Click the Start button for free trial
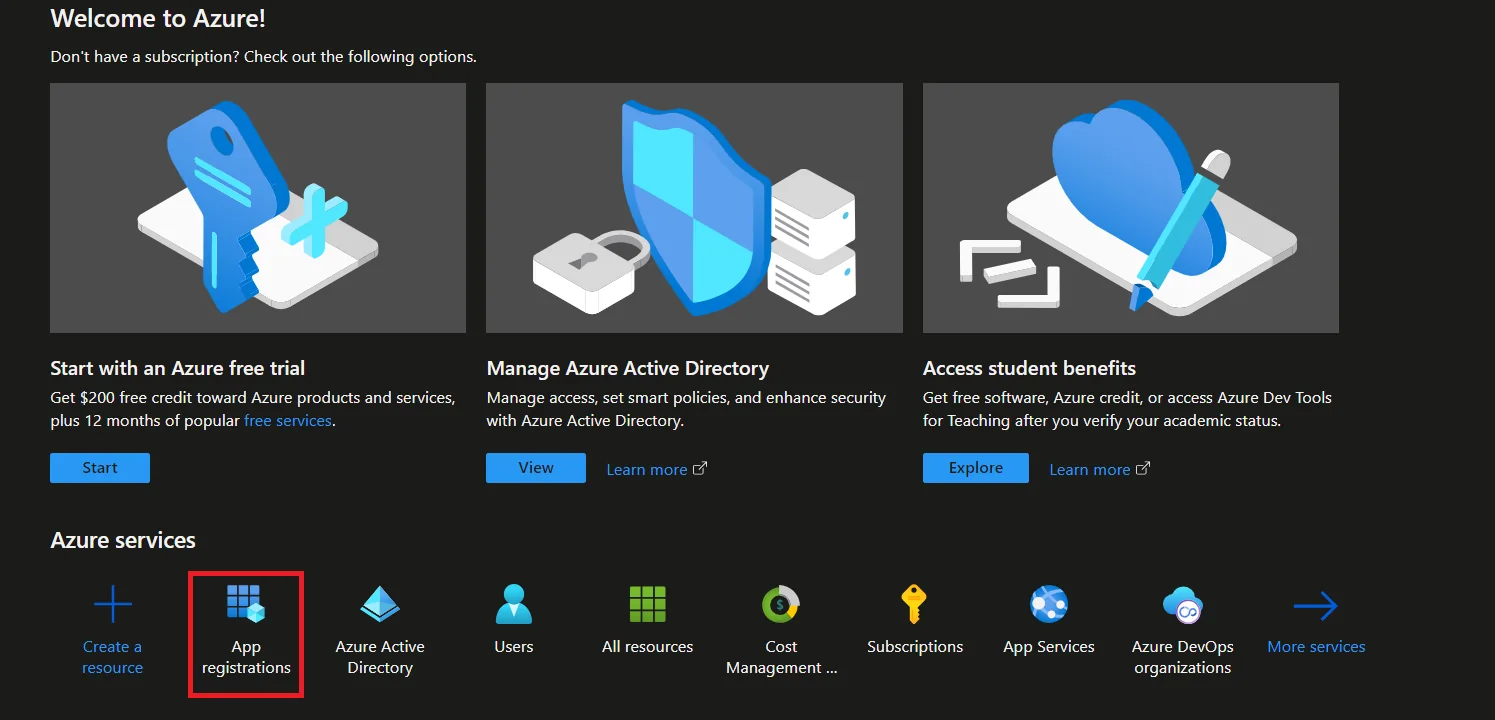The image size is (1495, 720). (100, 468)
